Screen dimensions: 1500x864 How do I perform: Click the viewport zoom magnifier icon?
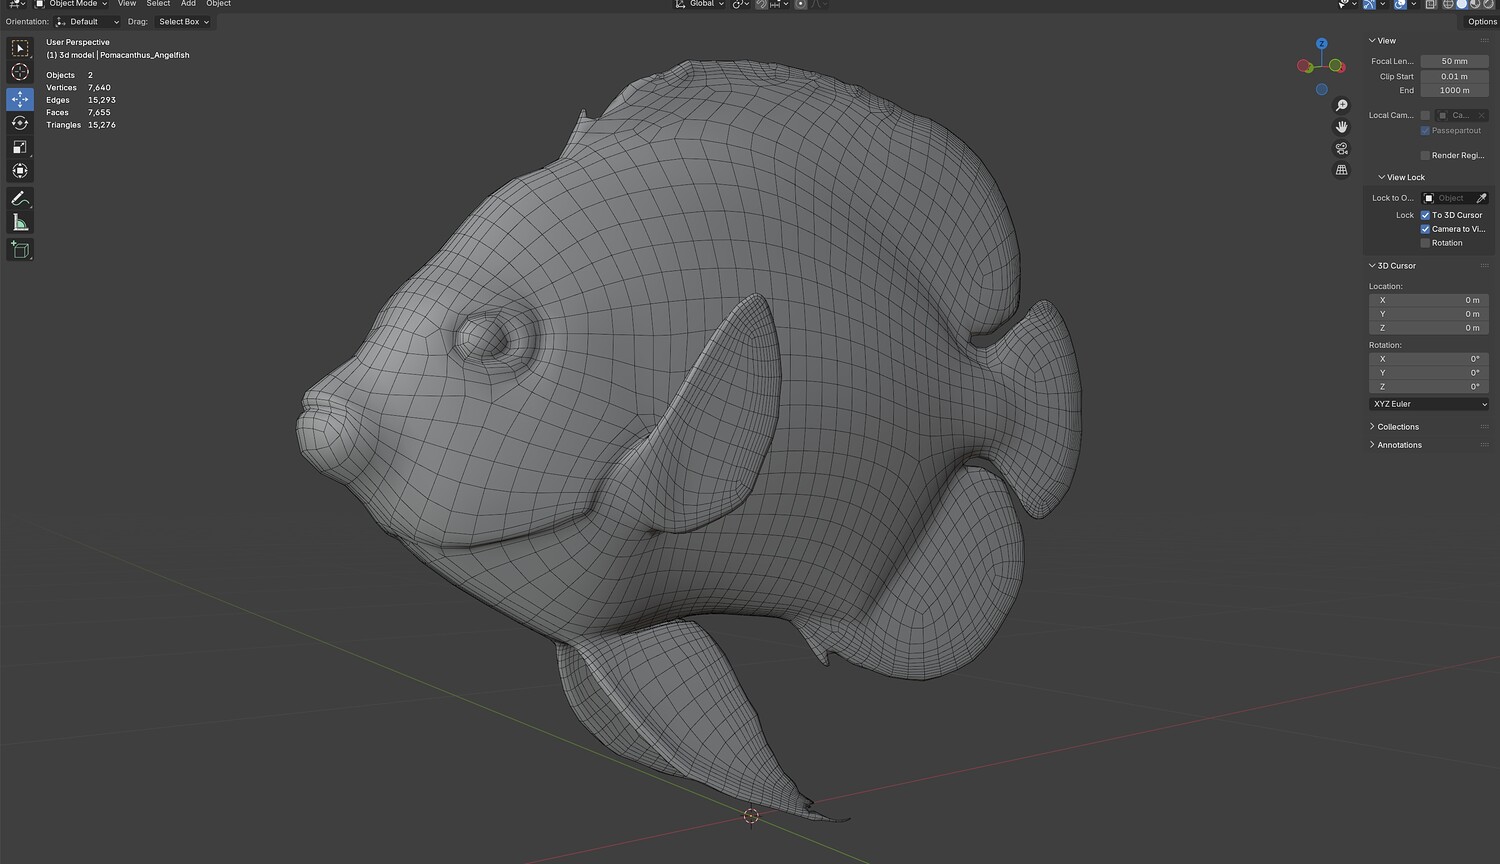[x=1342, y=105]
